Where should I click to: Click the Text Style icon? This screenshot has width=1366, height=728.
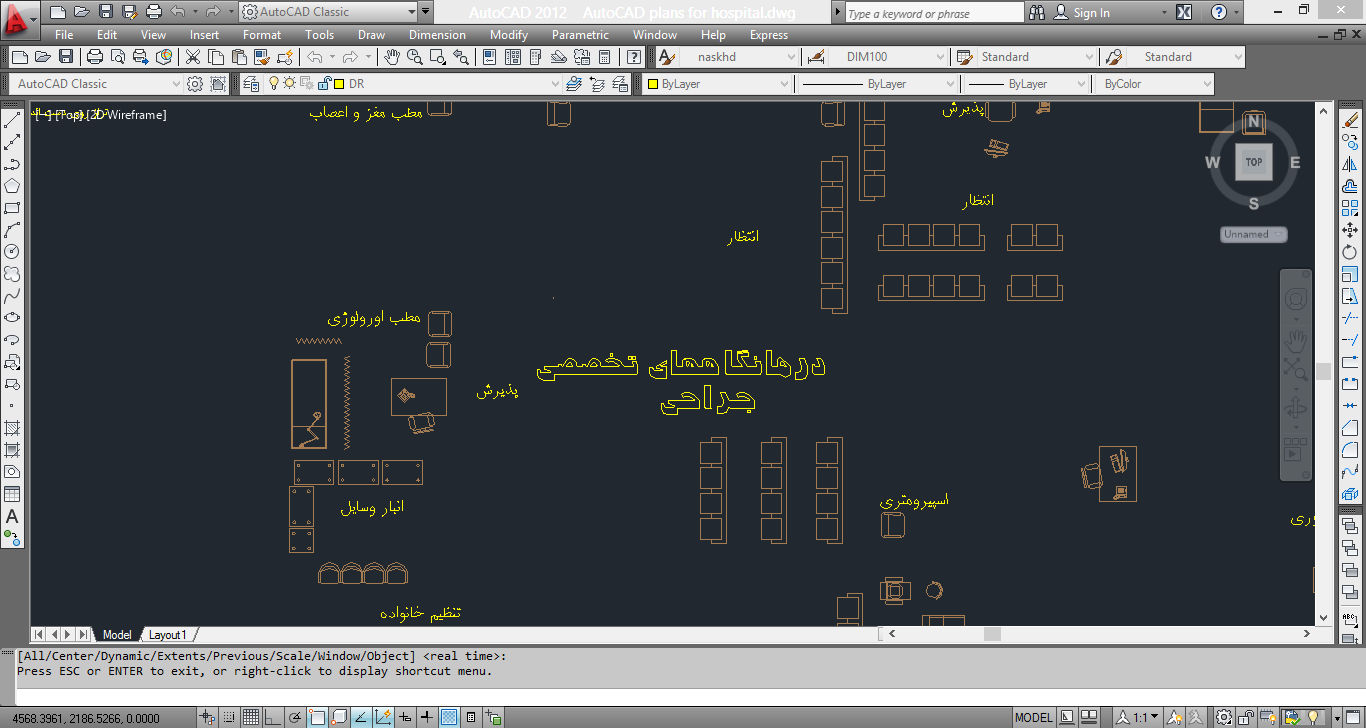[x=665, y=57]
